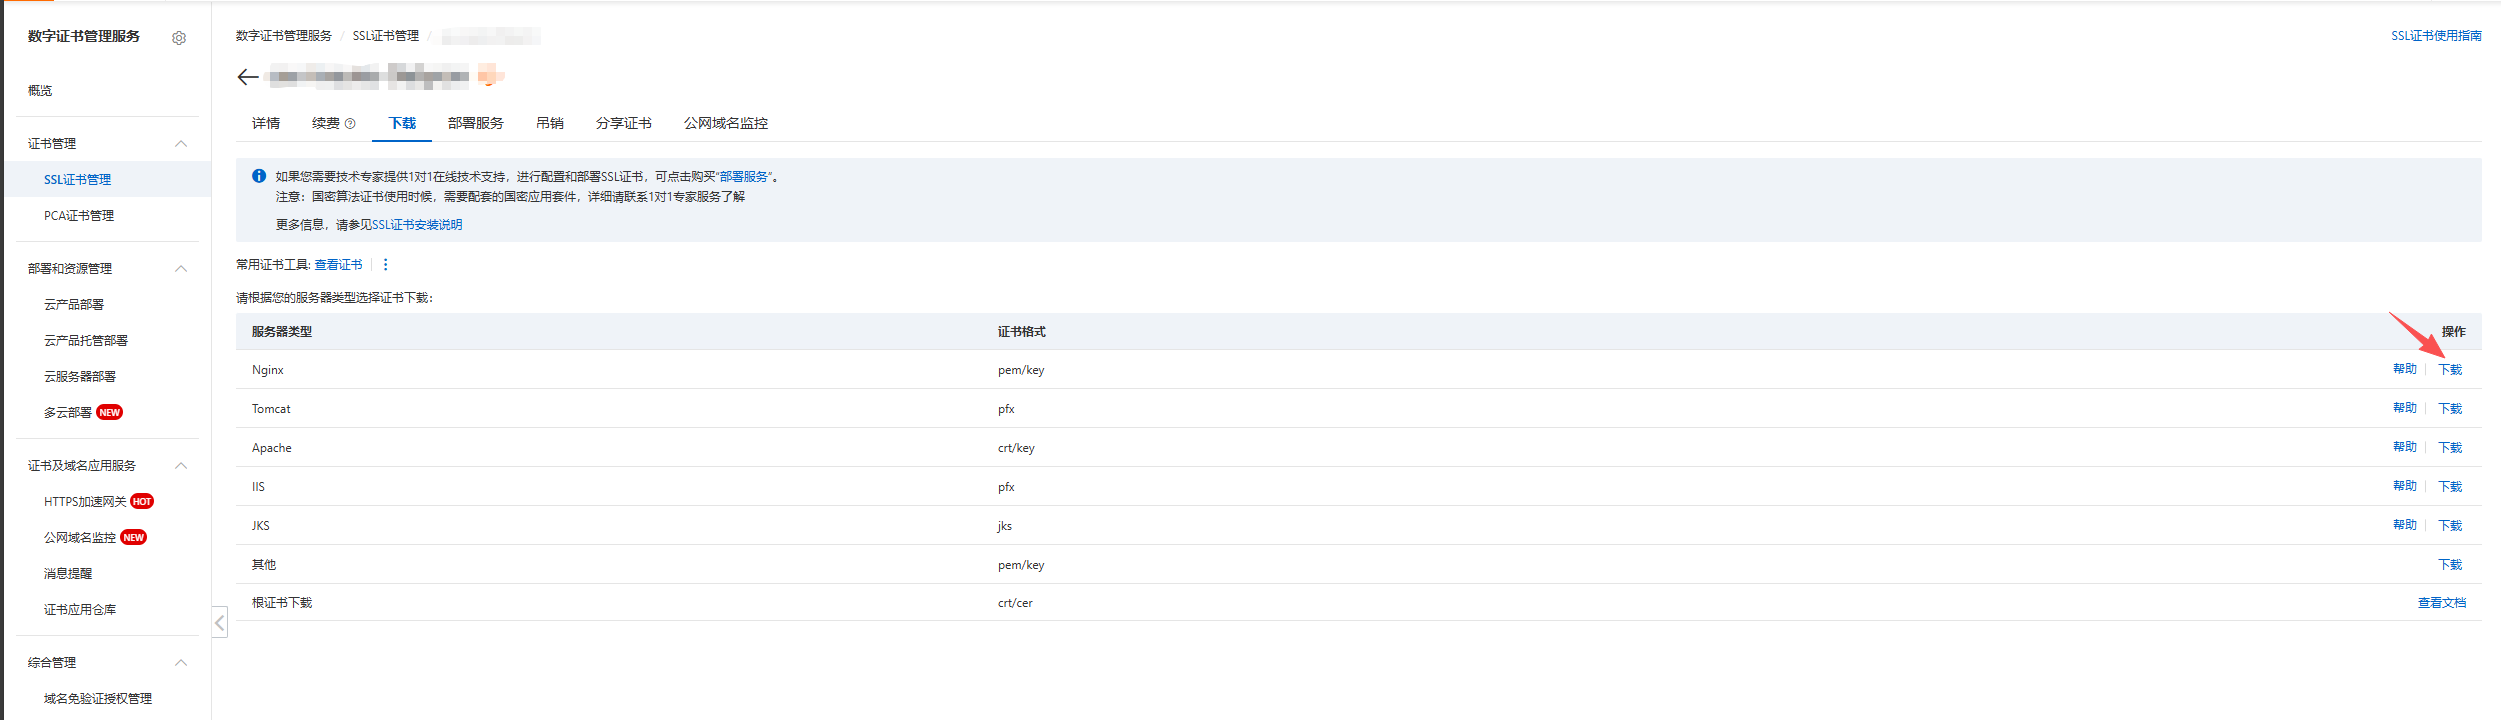Collapse the 证书及域名应用服务 section
The width and height of the screenshot is (2501, 720).
tap(181, 466)
